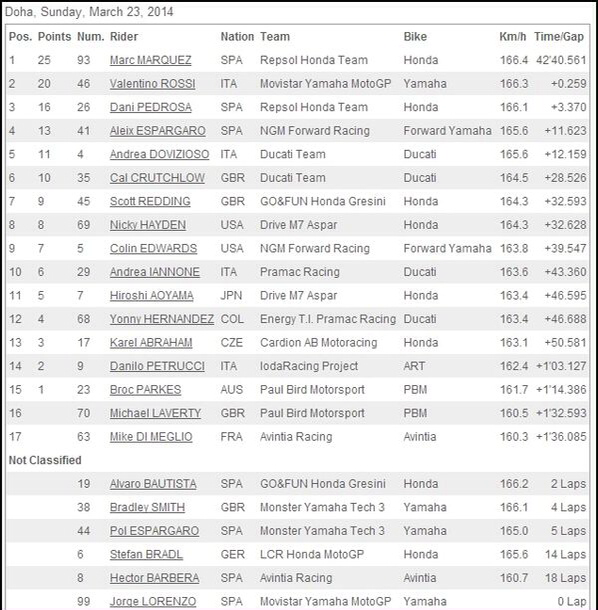Image resolution: width=598 pixels, height=610 pixels.
Task: Select Colin EDWARDS rider name
Action: 153,249
